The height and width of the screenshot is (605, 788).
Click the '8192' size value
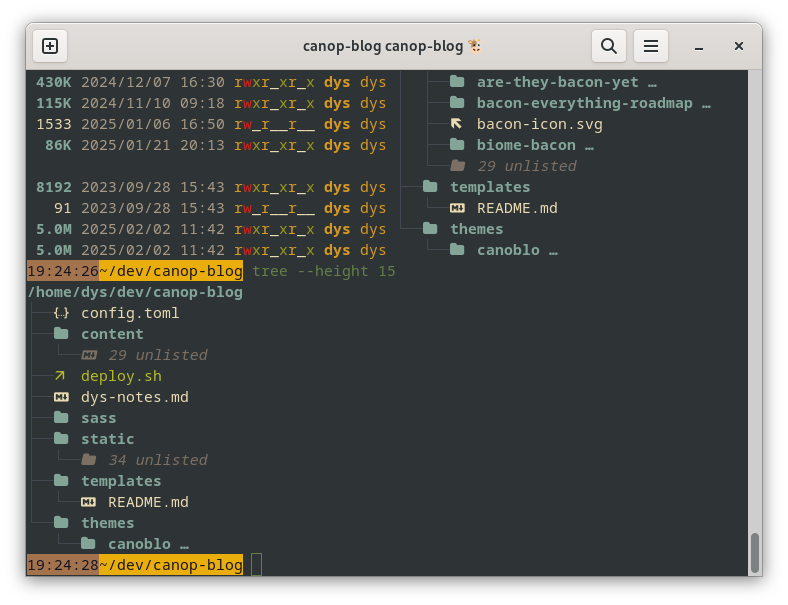tap(54, 187)
